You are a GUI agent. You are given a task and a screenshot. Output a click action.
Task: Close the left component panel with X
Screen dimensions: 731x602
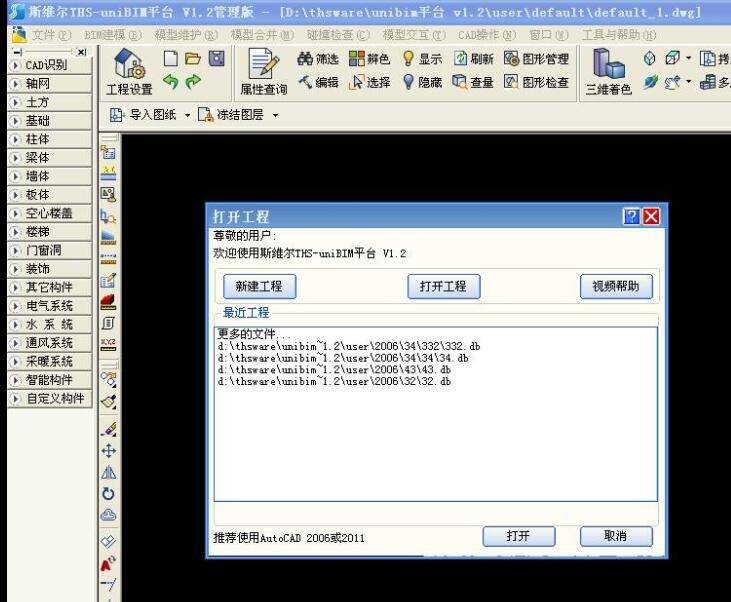[x=82, y=52]
